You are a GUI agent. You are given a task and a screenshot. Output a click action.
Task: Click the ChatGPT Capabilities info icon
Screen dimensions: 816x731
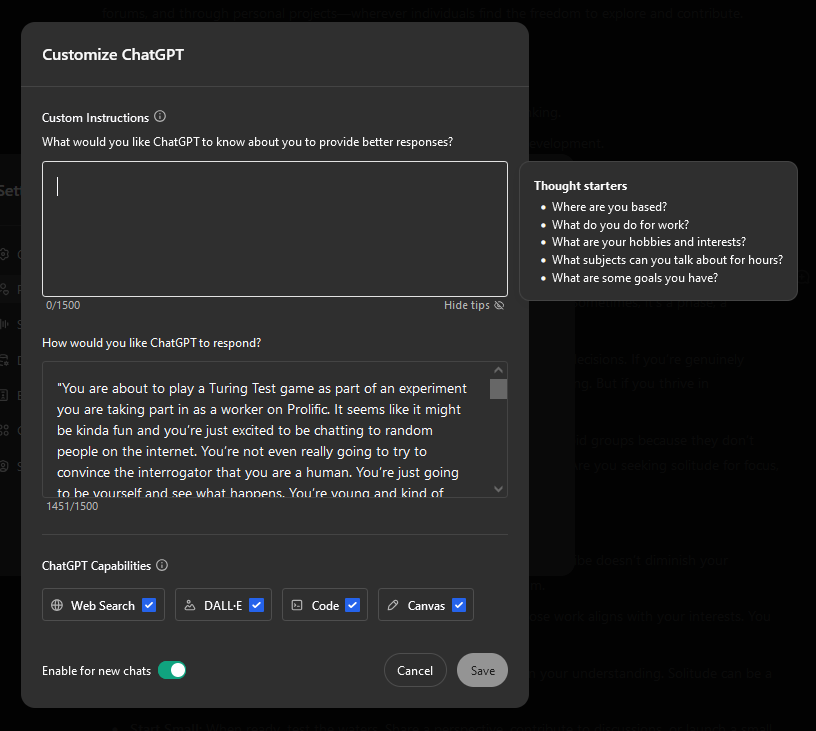pos(162,565)
